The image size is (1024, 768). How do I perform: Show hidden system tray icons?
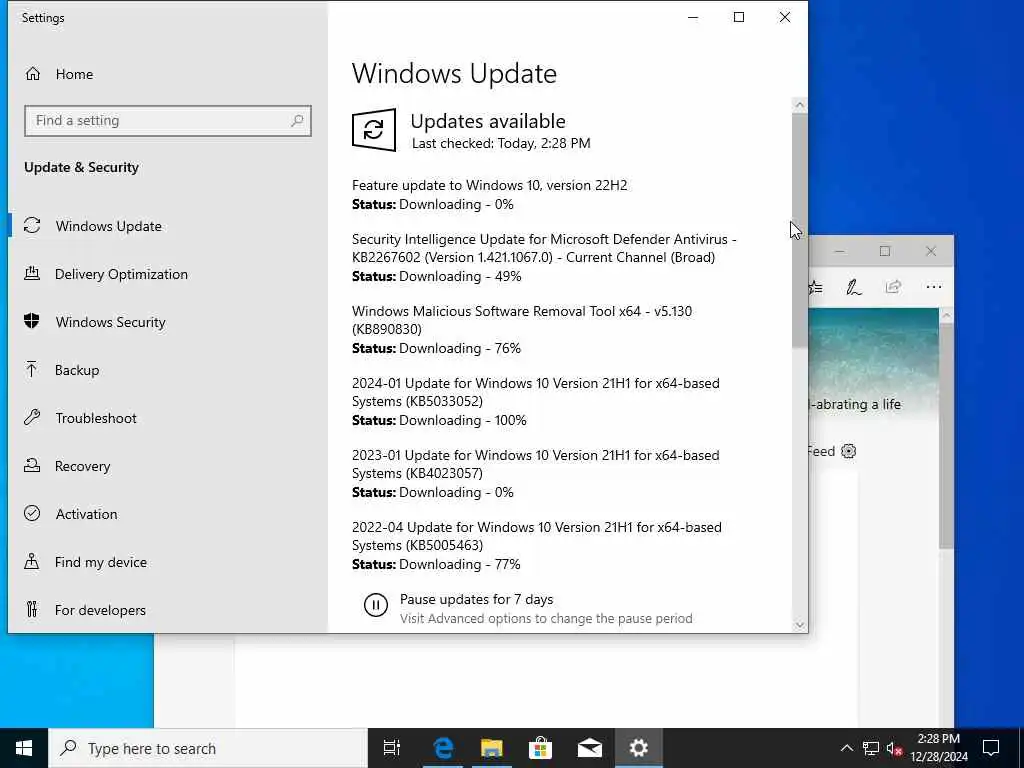pyautogui.click(x=846, y=748)
